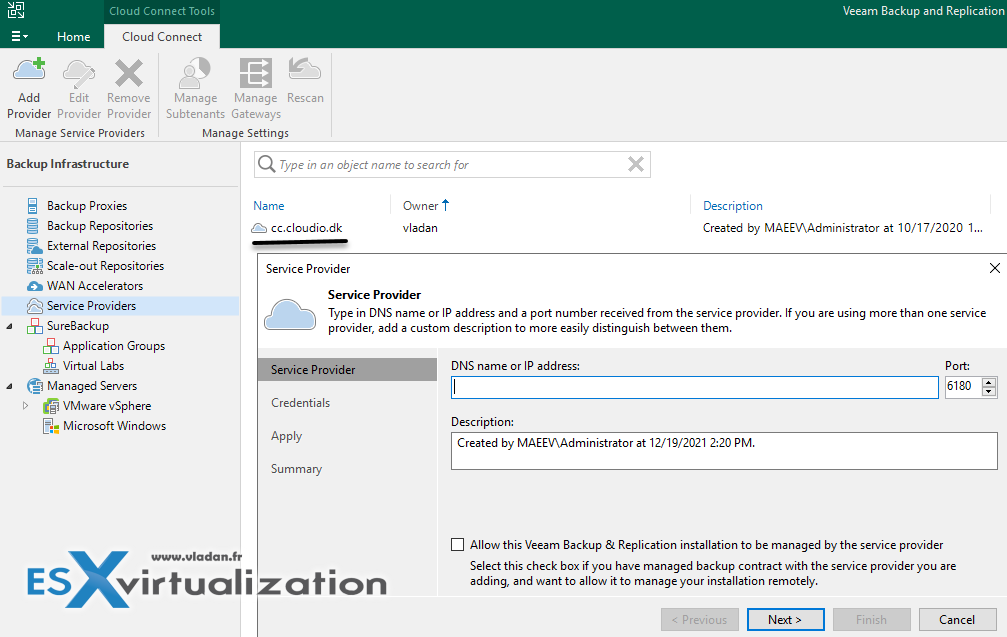The image size is (1007, 637).
Task: Click the VMware vSphere tree icon
Action: pos(51,406)
